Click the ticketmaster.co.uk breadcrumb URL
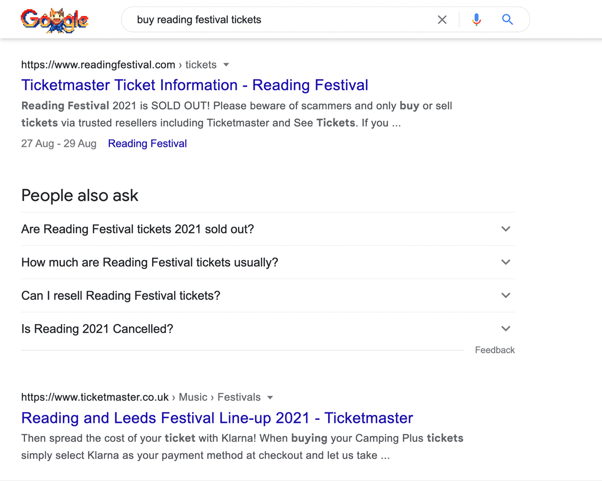The image size is (602, 481). coord(95,398)
